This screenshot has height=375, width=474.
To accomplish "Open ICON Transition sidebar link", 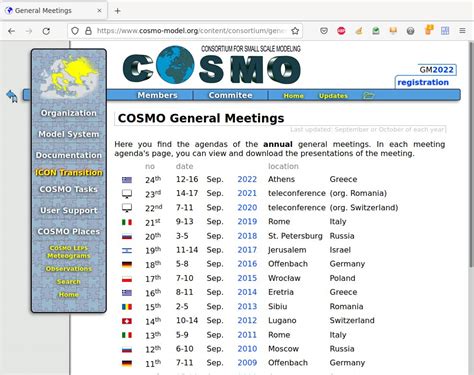I will (69, 172).
